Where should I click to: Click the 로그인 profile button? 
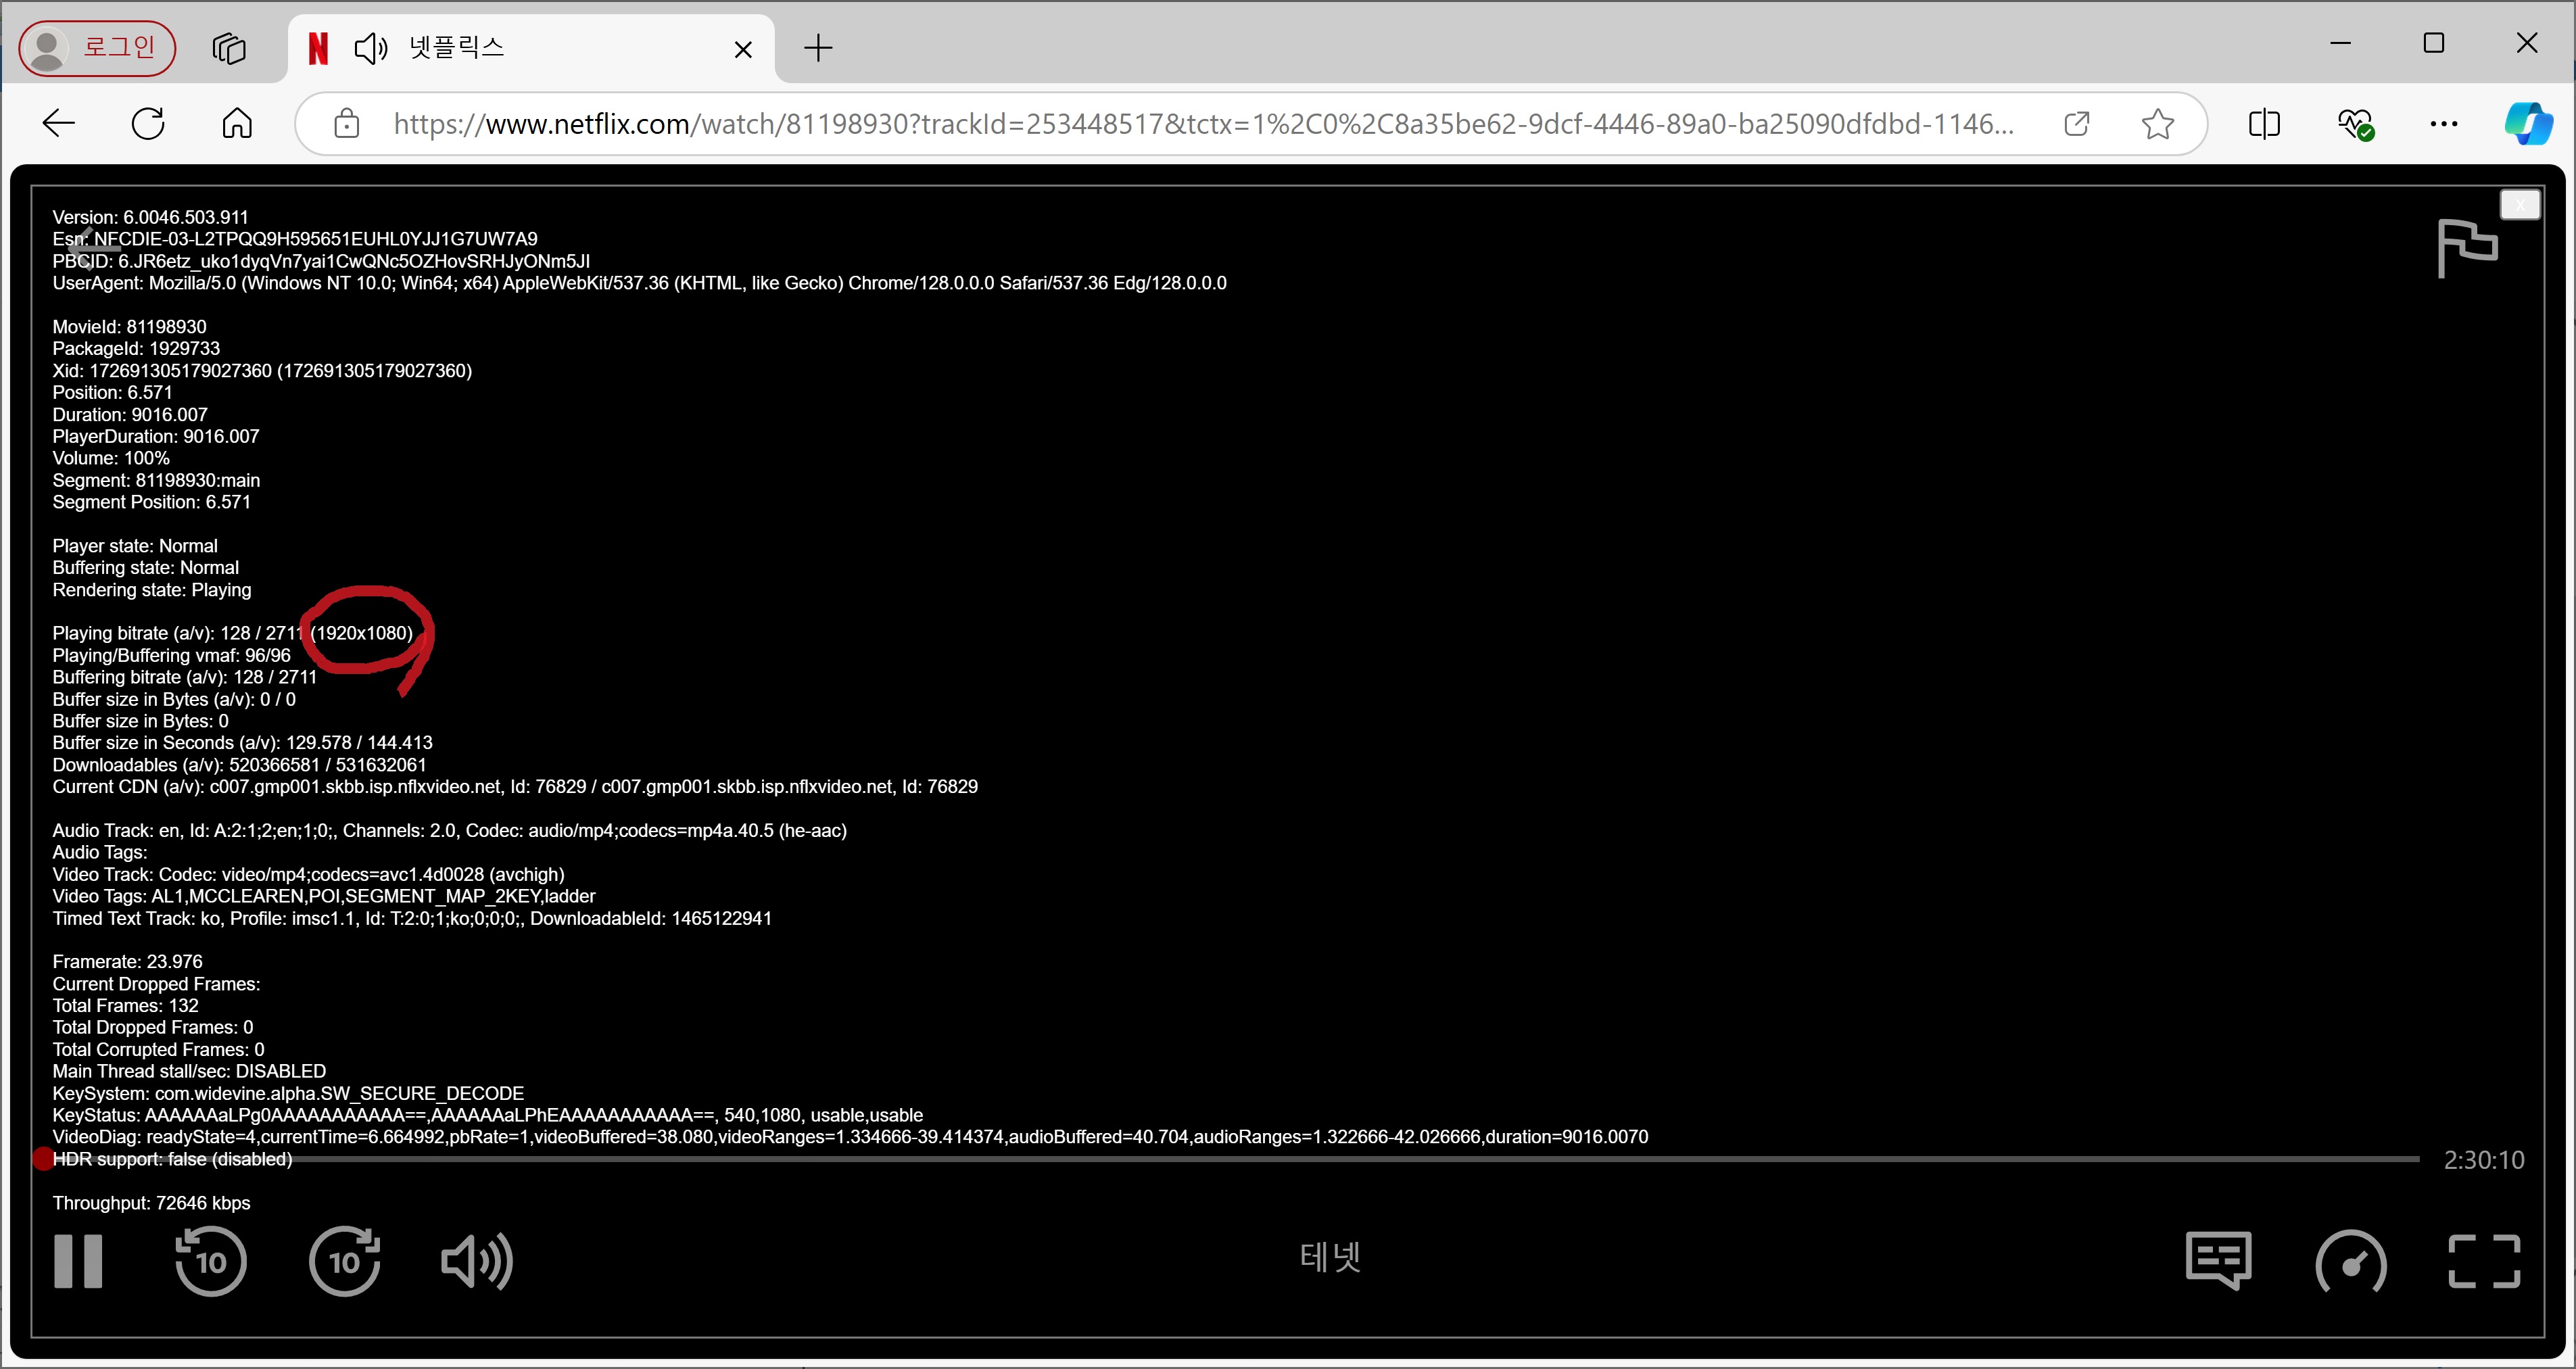coord(97,47)
